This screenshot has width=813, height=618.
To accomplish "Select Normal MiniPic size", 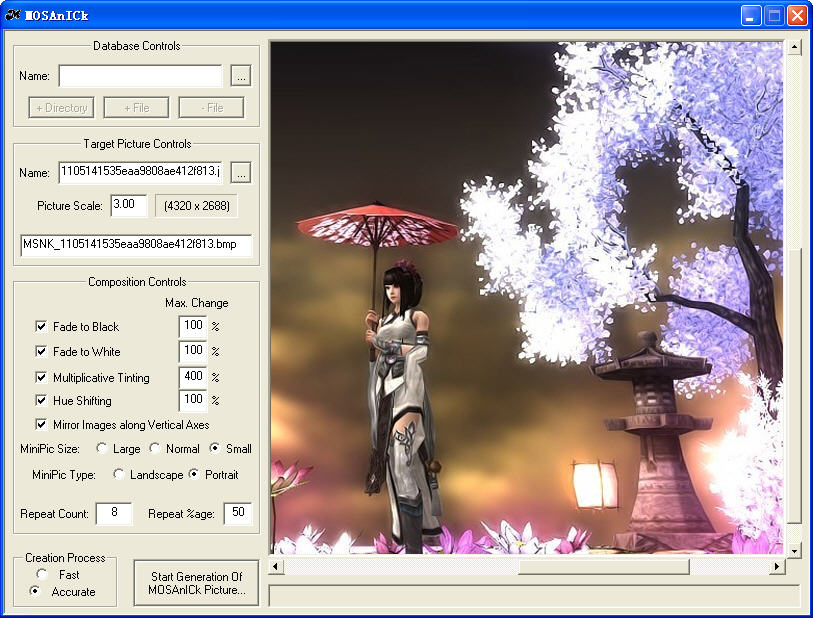I will coord(155,448).
